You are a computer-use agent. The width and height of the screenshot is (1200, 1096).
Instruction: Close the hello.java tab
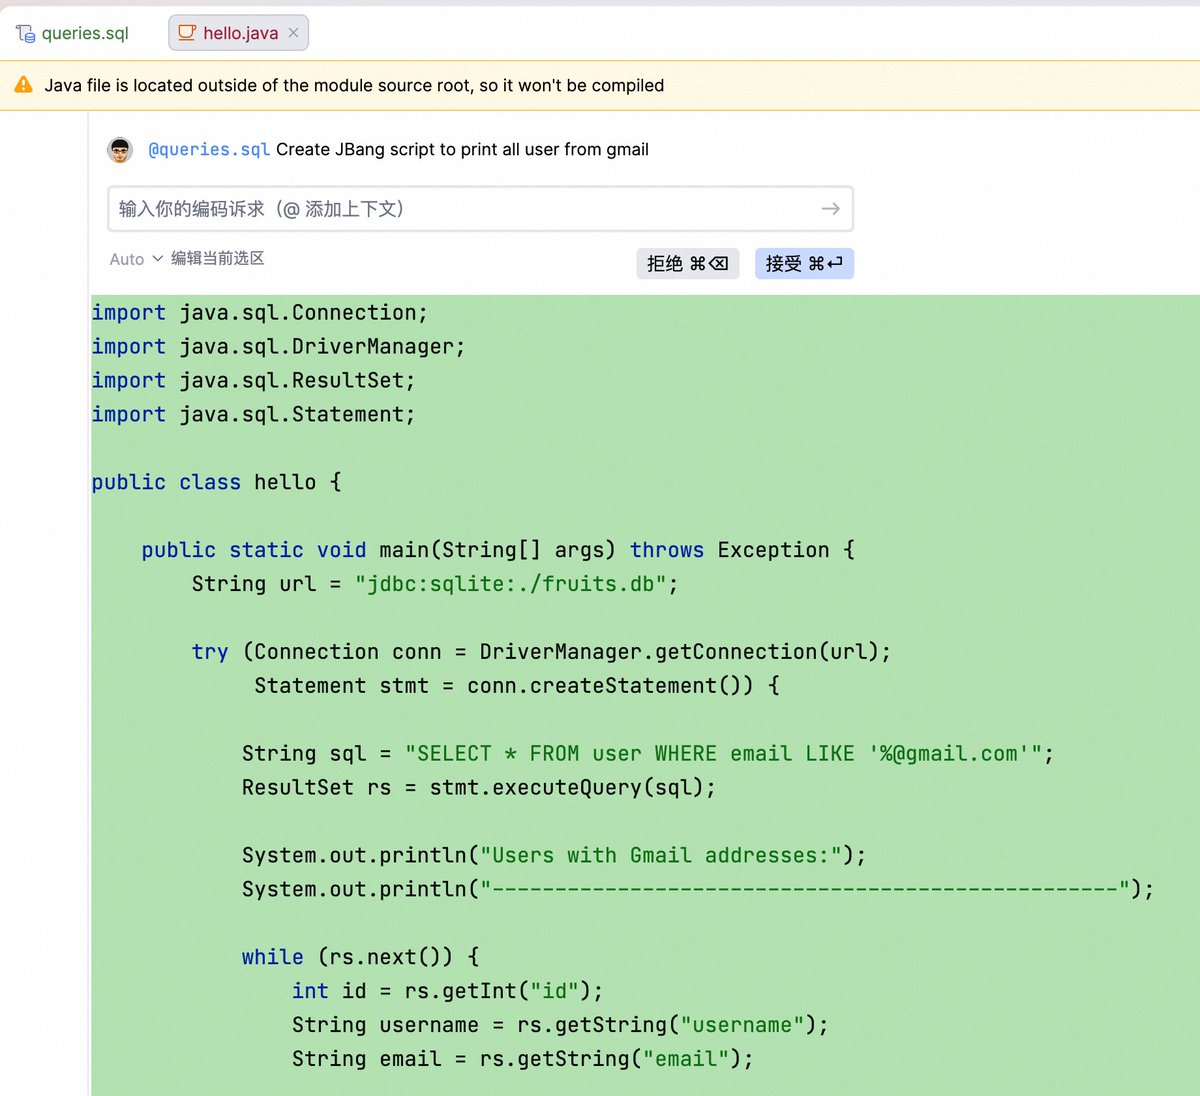tap(293, 33)
